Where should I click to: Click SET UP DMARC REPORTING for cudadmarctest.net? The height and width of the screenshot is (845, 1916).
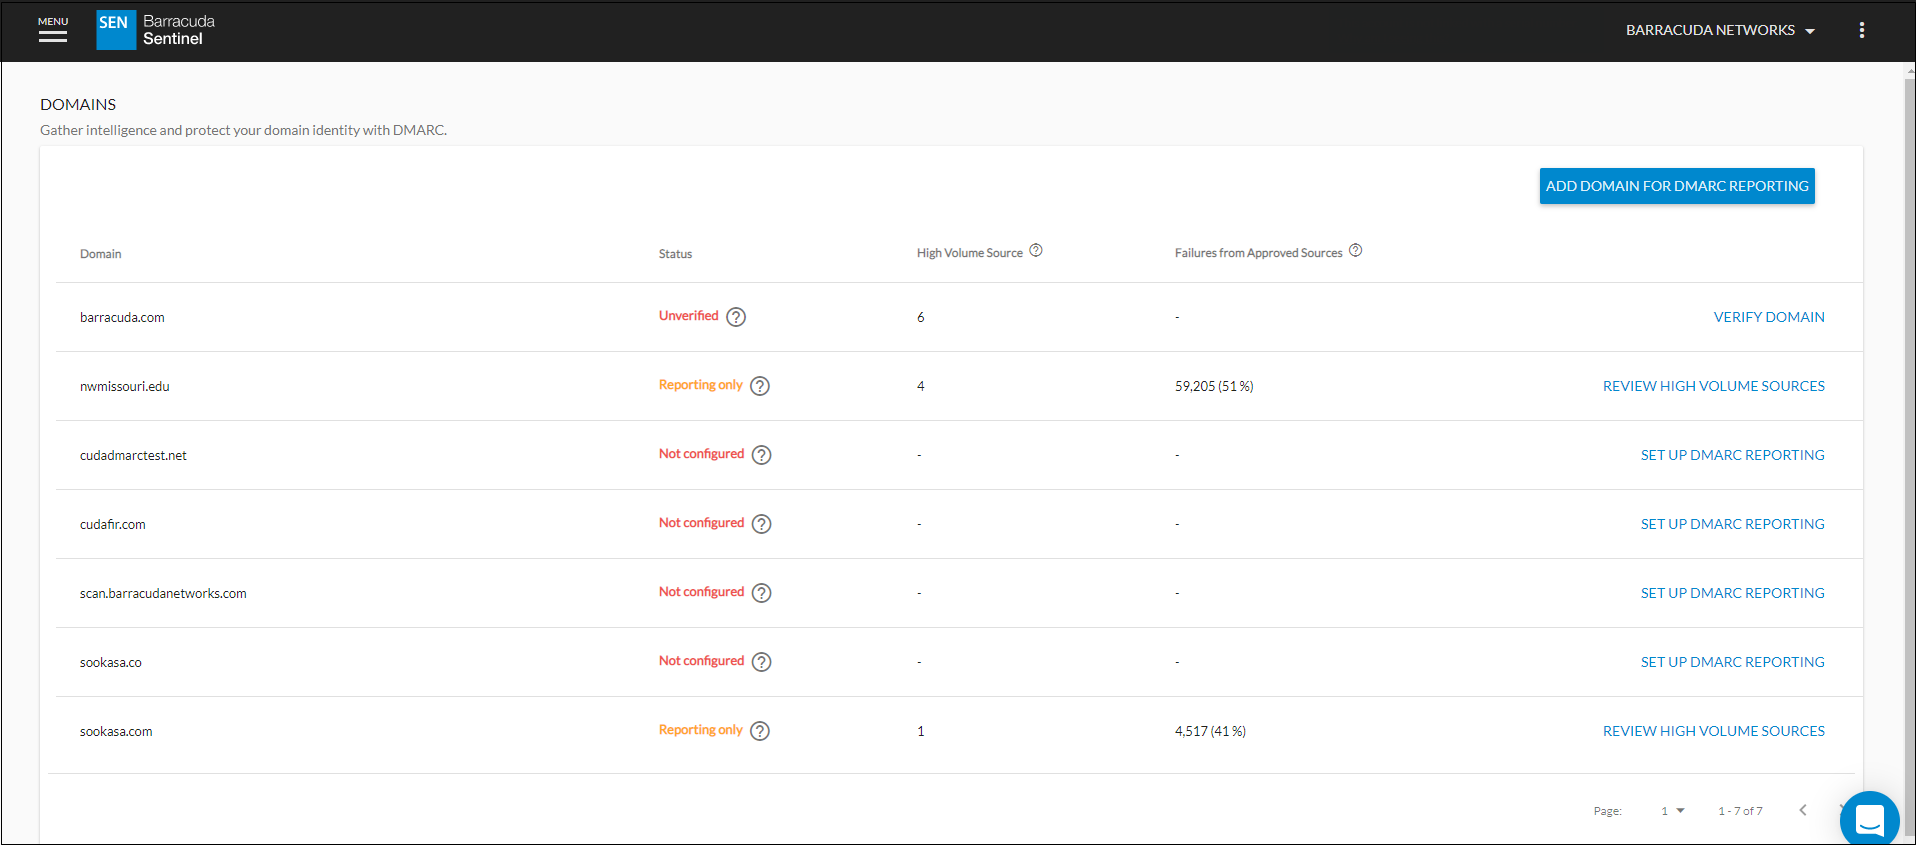point(1732,455)
